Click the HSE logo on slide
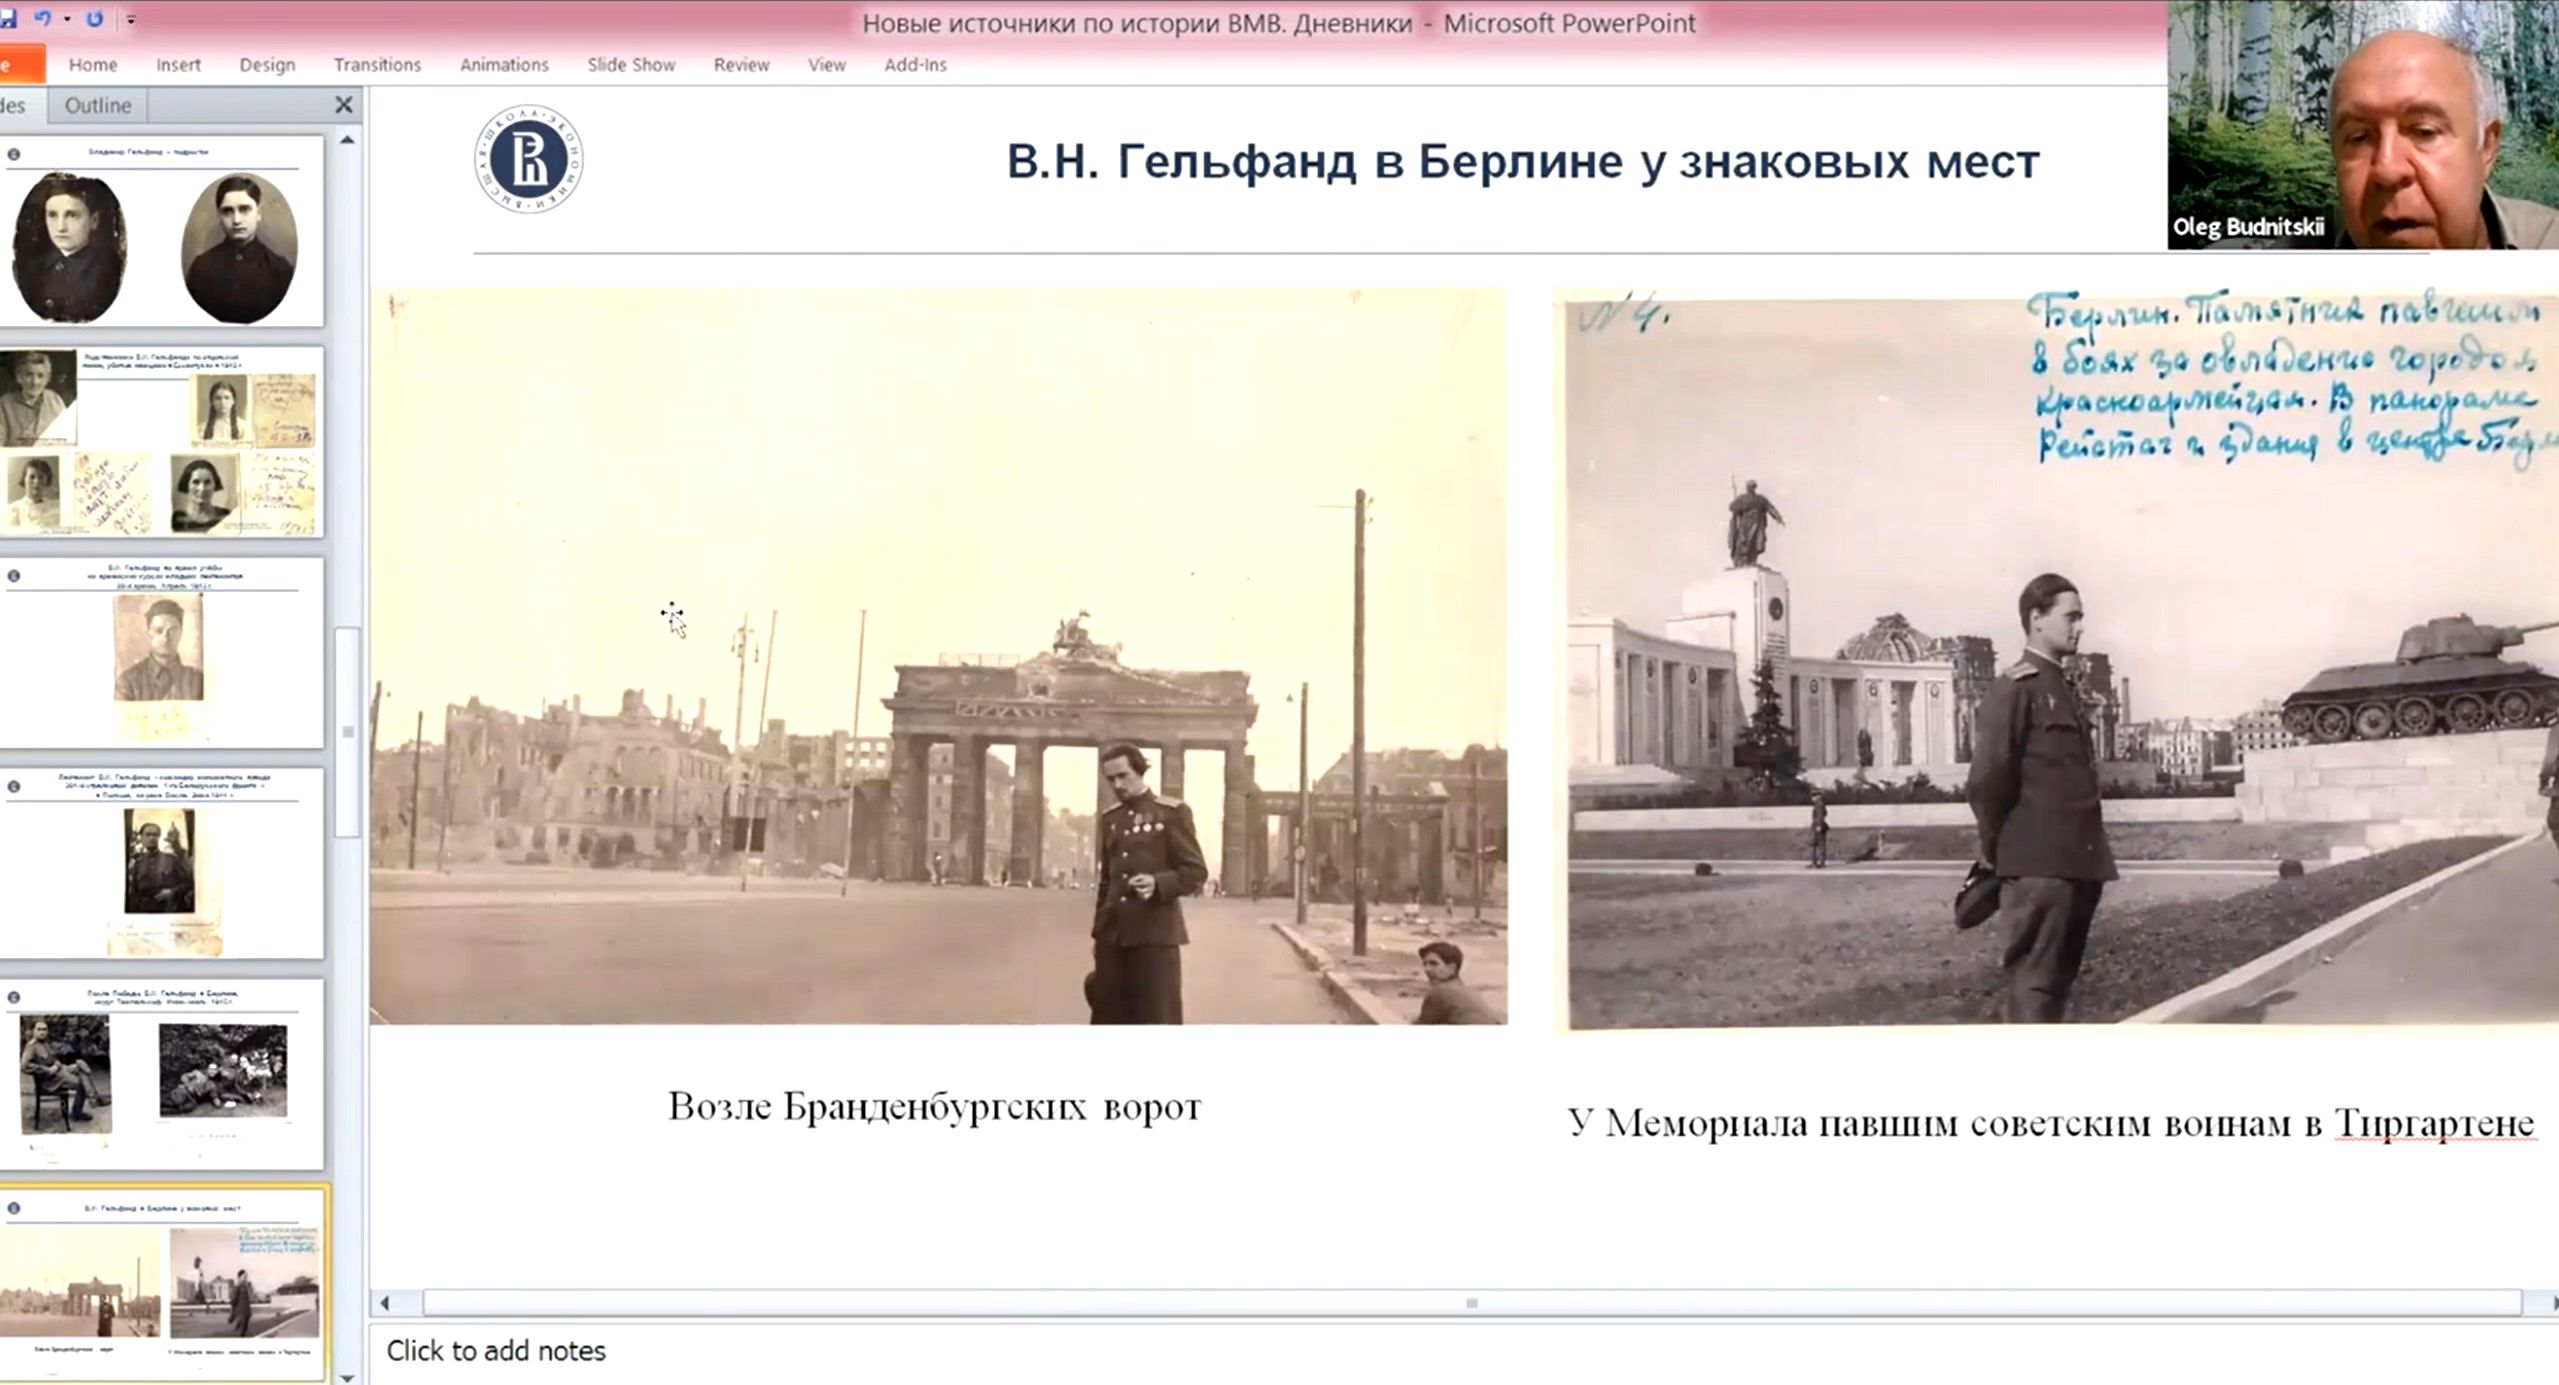2559x1385 pixels. (x=528, y=158)
